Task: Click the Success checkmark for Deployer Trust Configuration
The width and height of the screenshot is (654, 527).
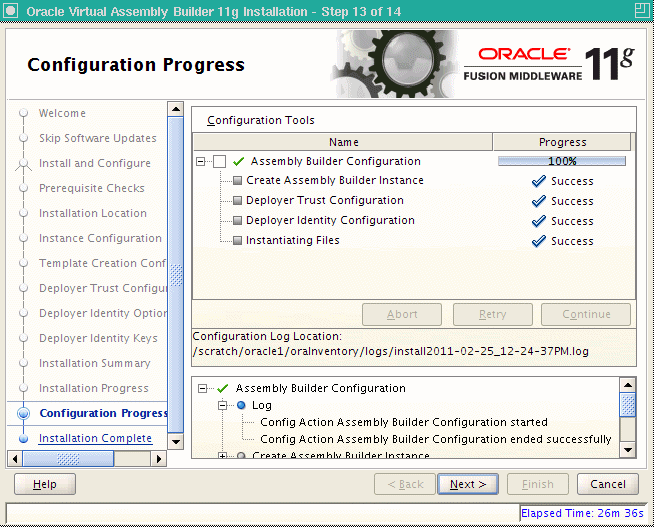Action: tap(539, 201)
